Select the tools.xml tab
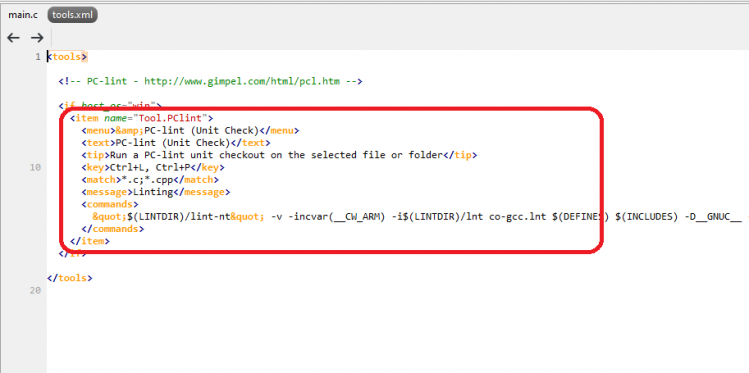The width and height of the screenshot is (749, 373). 73,15
